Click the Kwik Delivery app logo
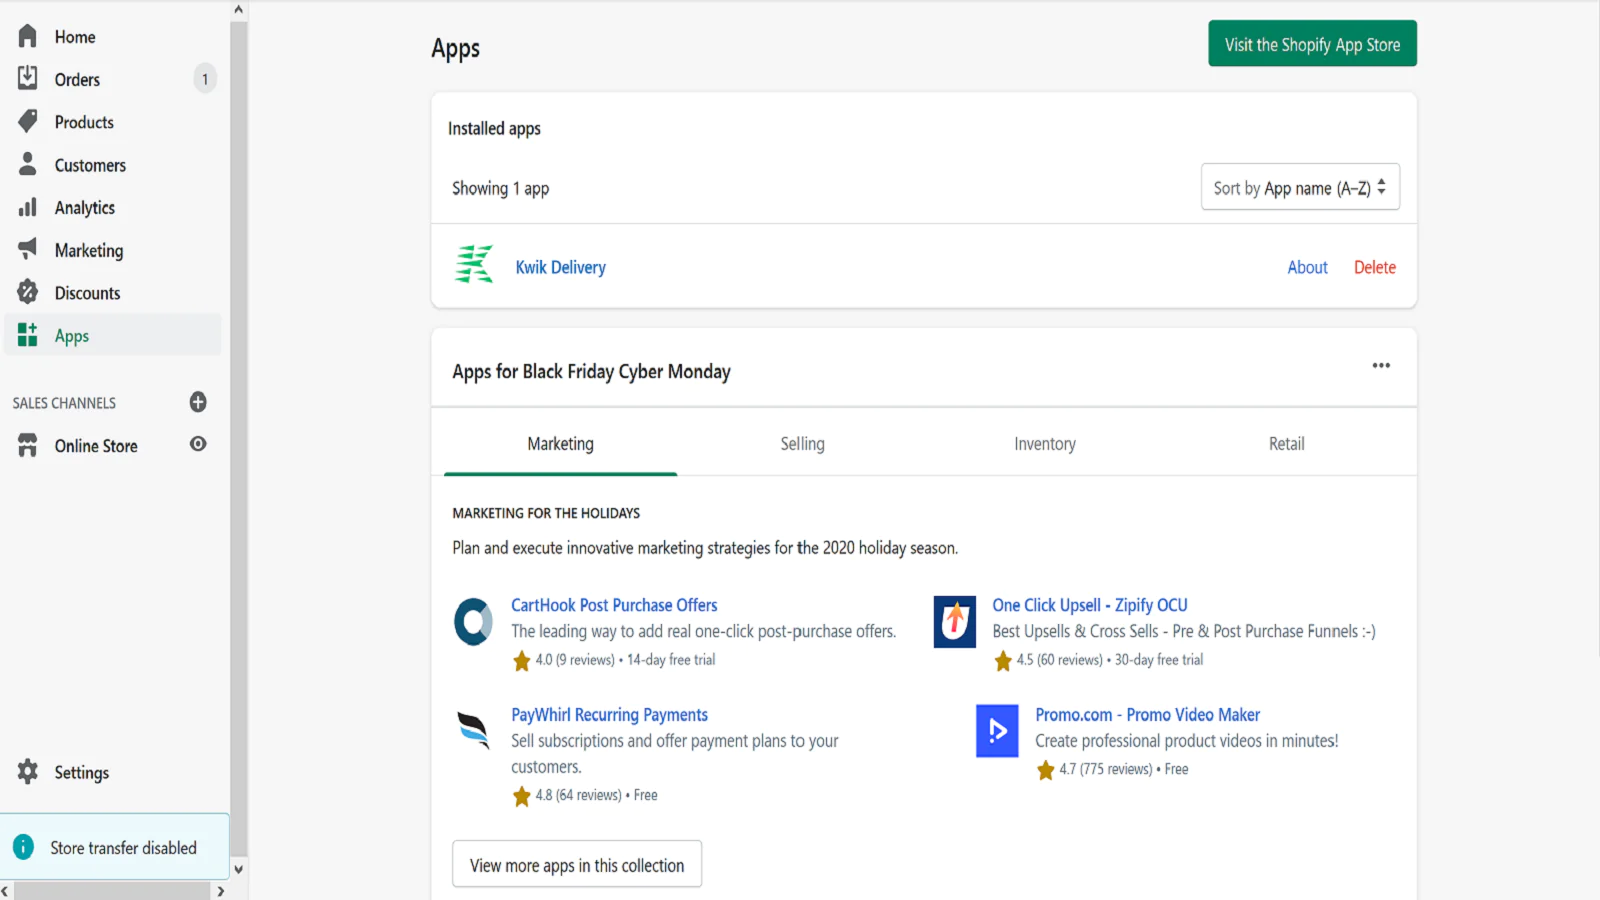Screen dimensions: 1600x900 coord(474,265)
